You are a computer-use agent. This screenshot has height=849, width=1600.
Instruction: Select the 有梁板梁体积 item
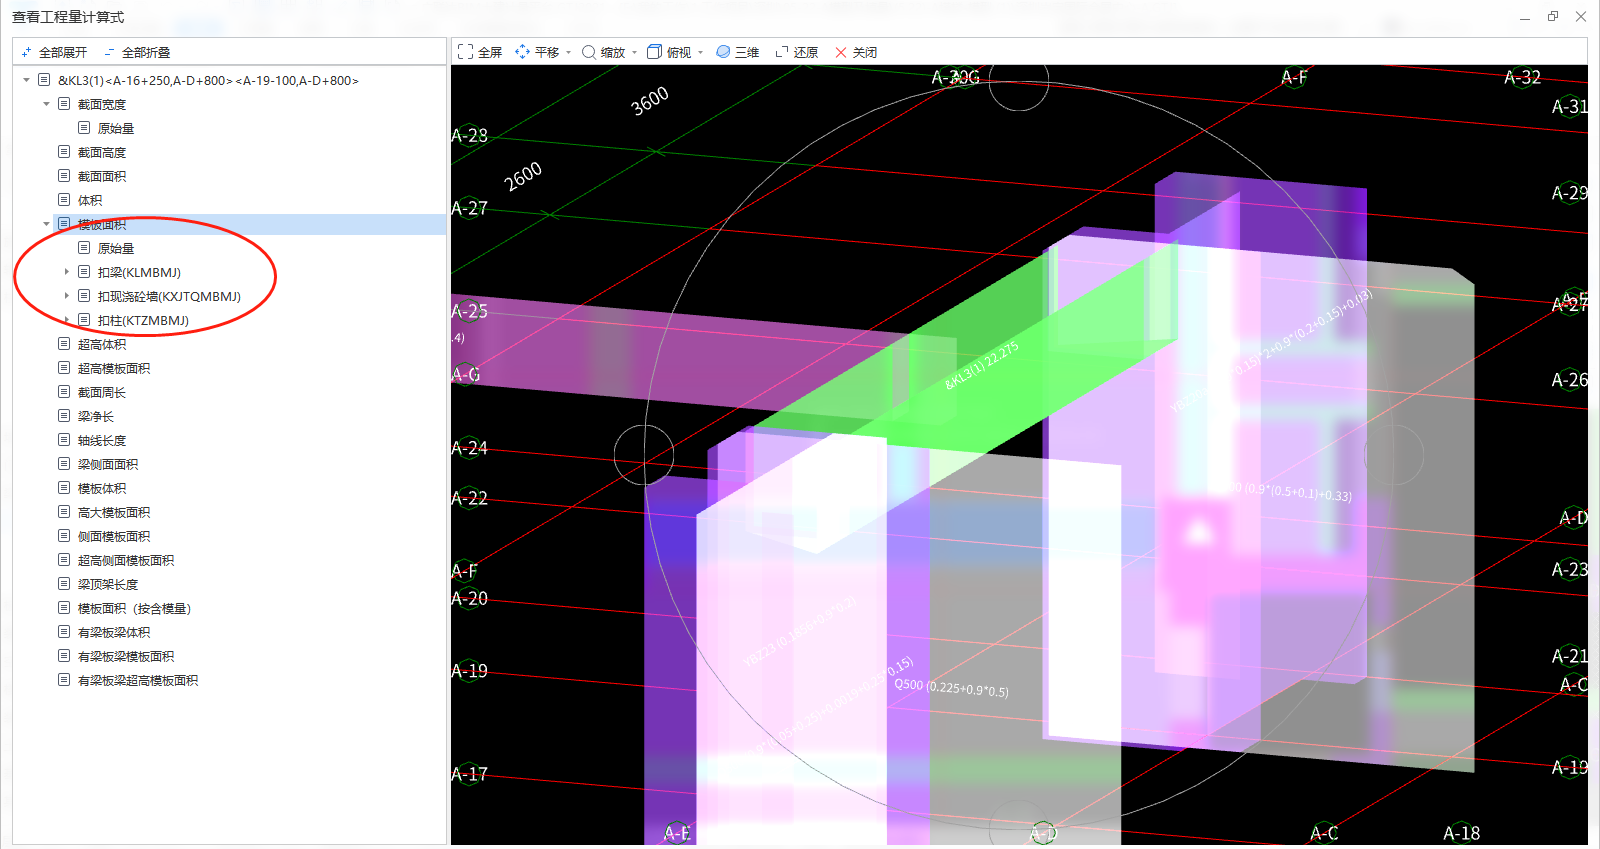(114, 632)
